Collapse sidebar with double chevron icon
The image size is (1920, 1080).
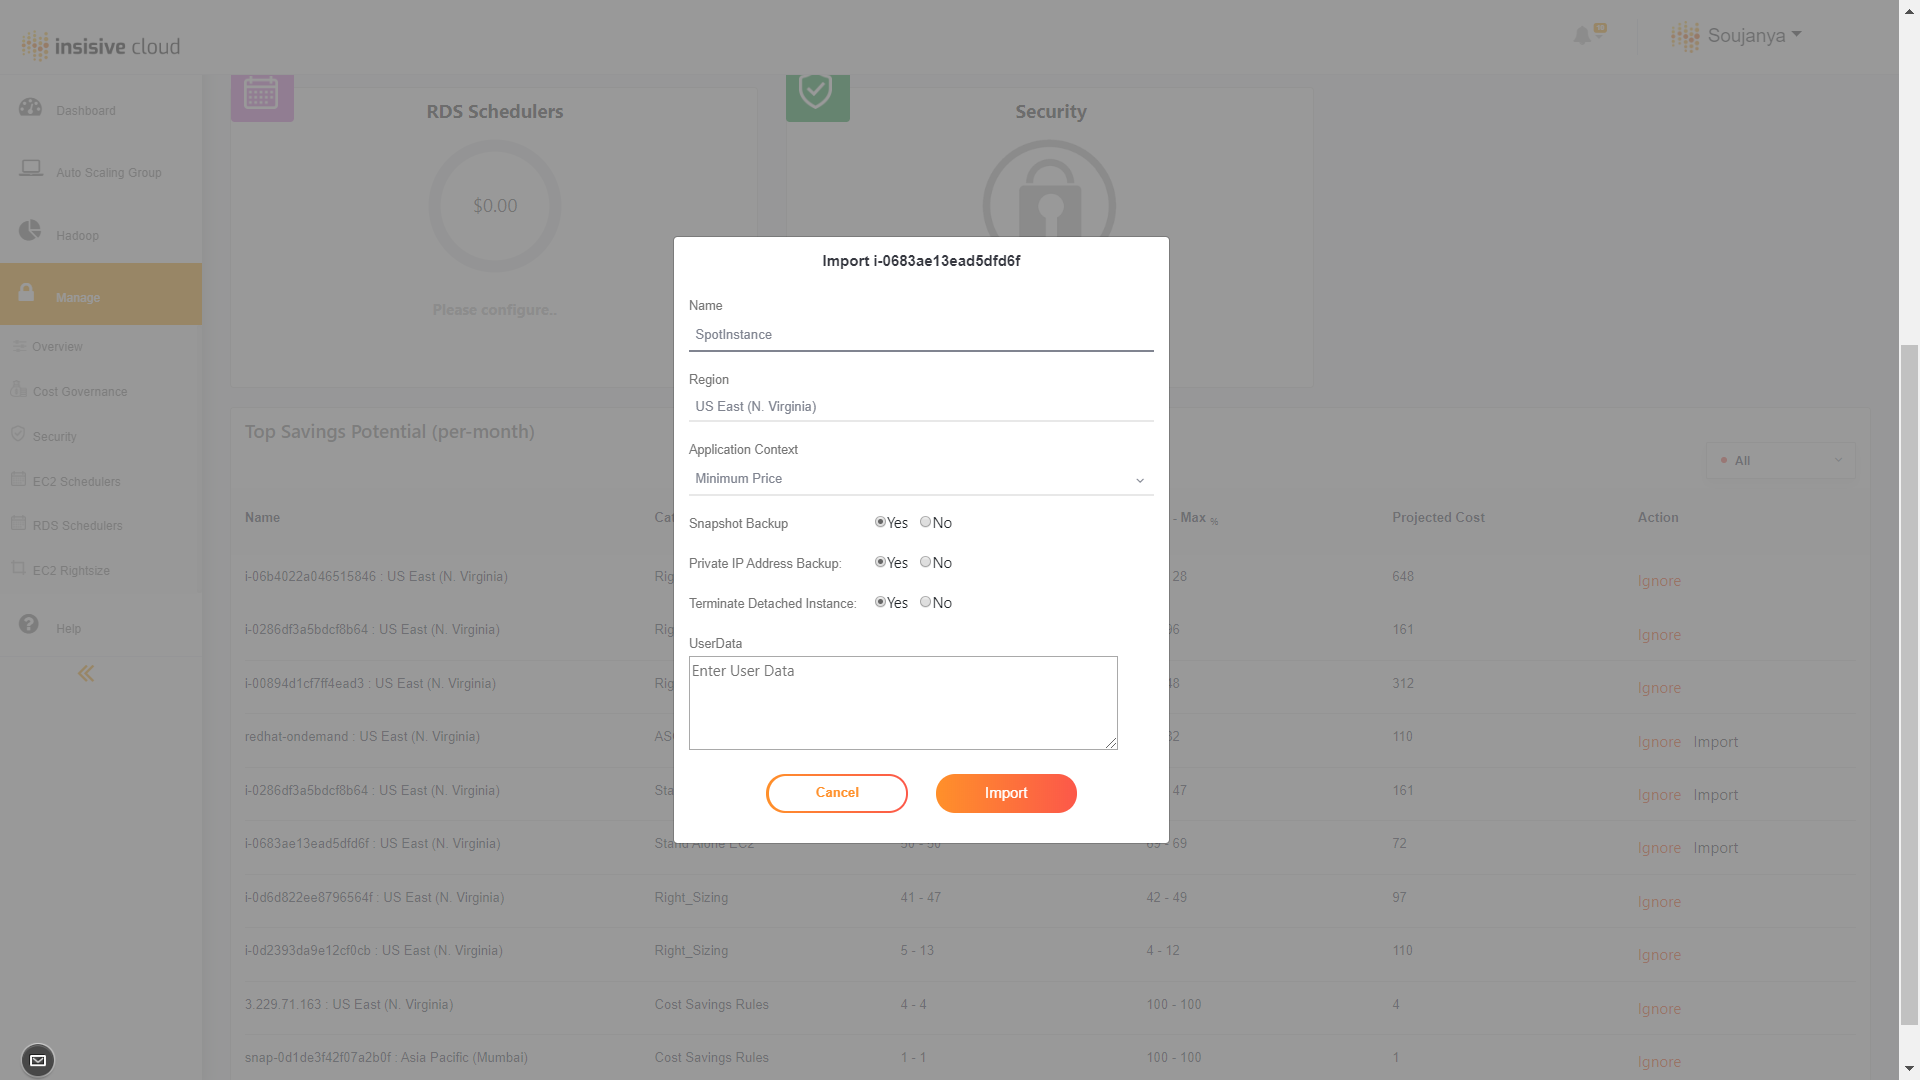coord(86,674)
